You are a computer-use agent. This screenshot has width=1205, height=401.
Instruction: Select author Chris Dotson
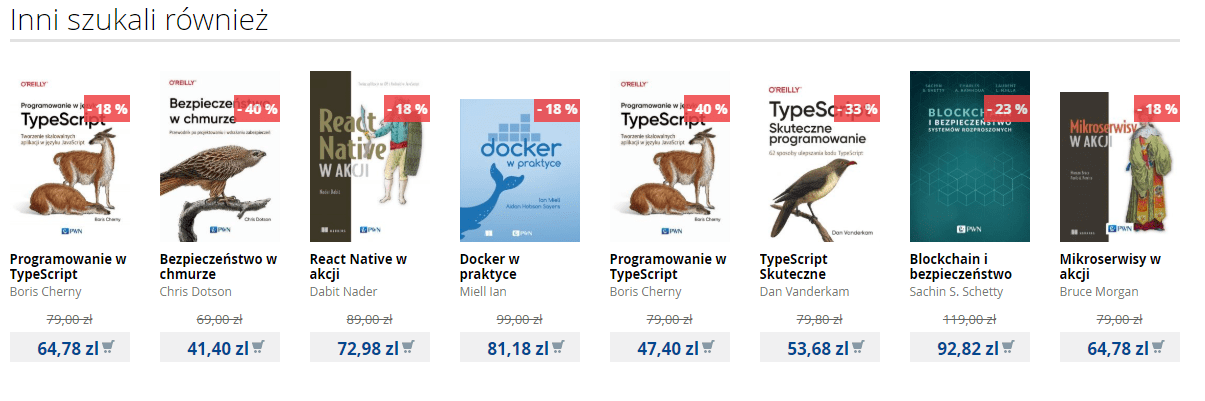click(196, 292)
